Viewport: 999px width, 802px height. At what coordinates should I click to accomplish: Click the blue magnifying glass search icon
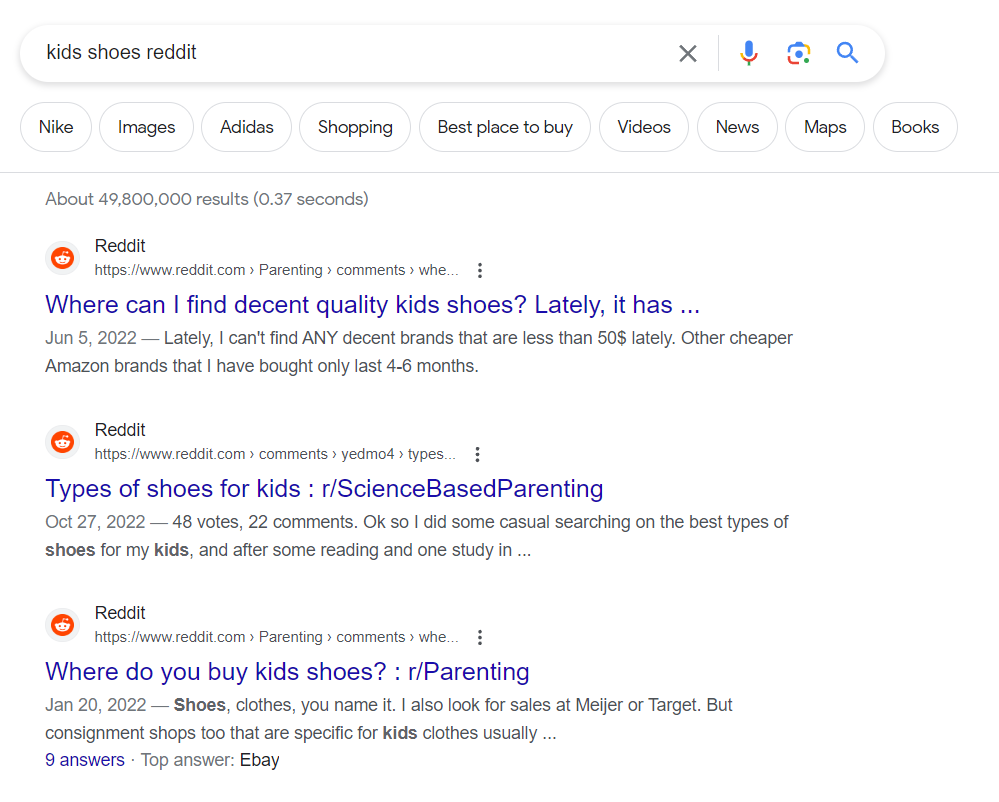(x=847, y=53)
